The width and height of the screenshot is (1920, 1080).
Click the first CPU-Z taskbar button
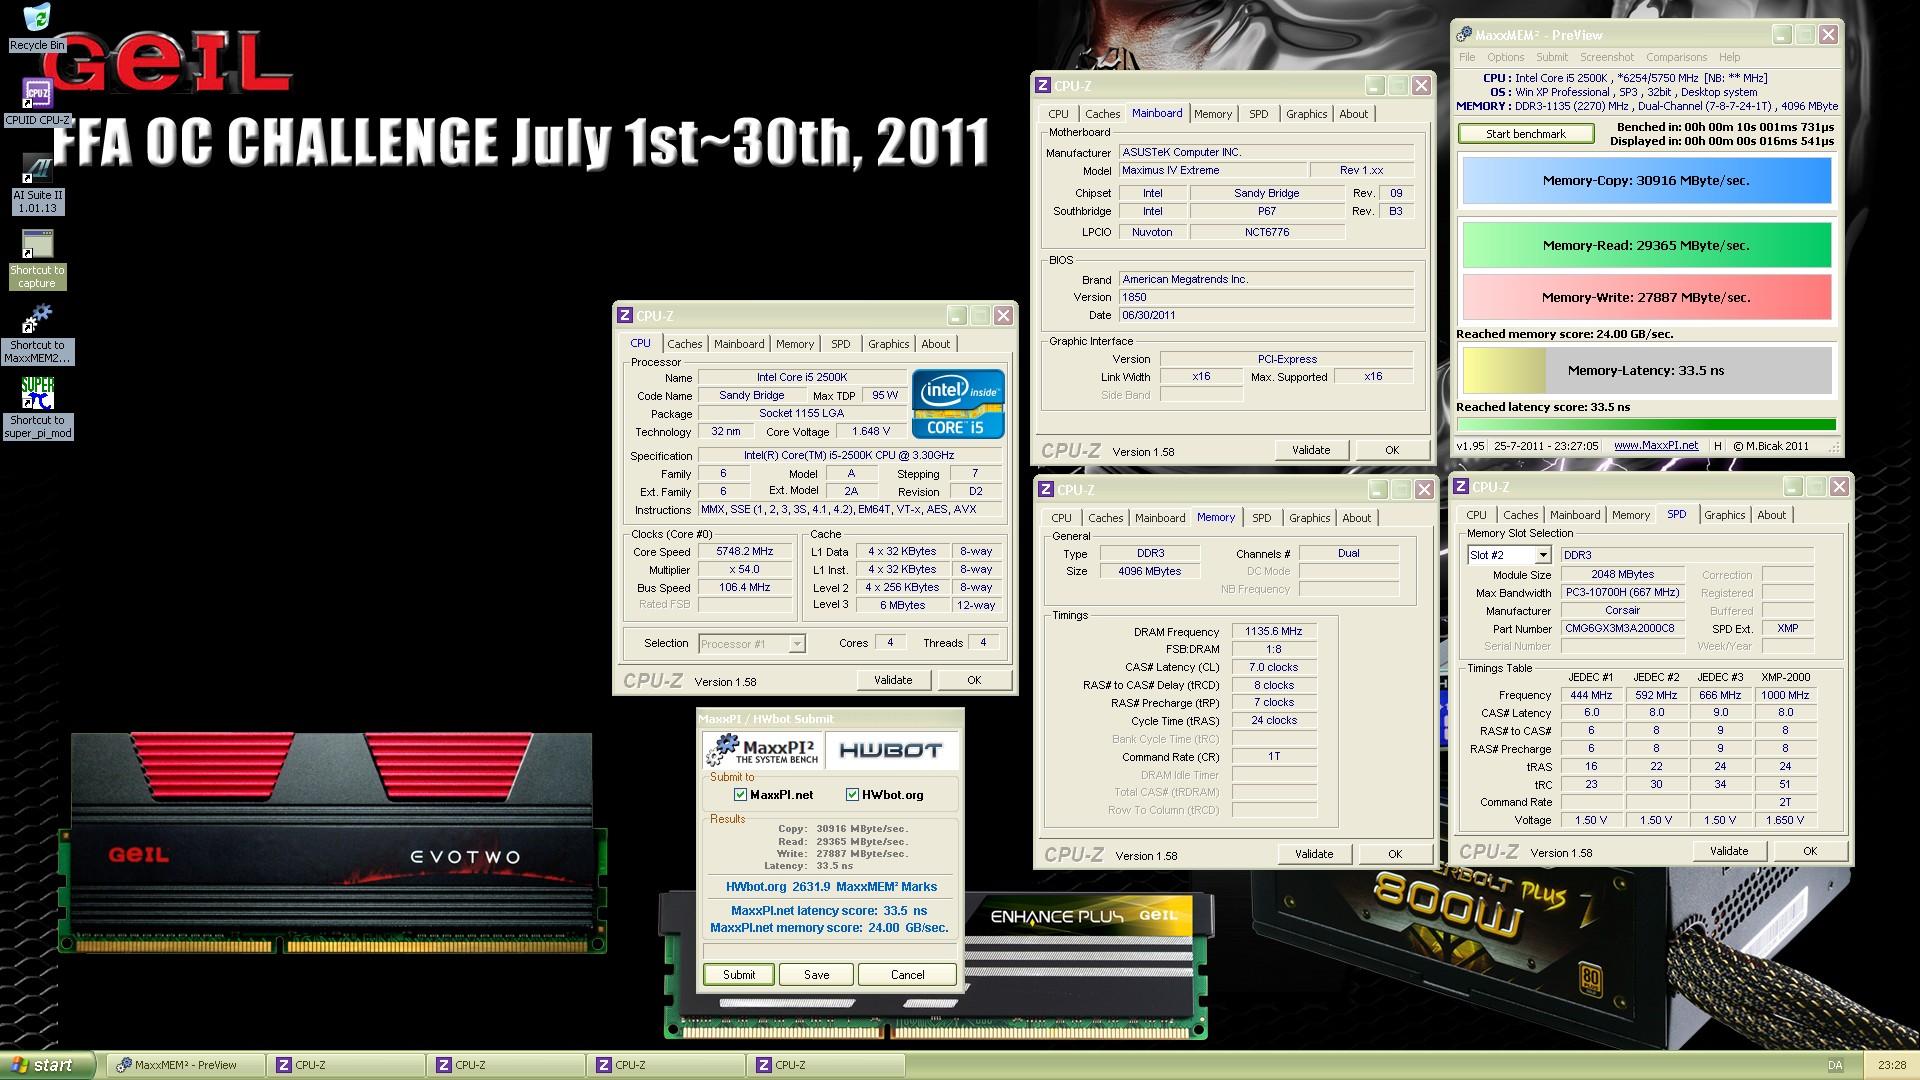pos(346,1065)
